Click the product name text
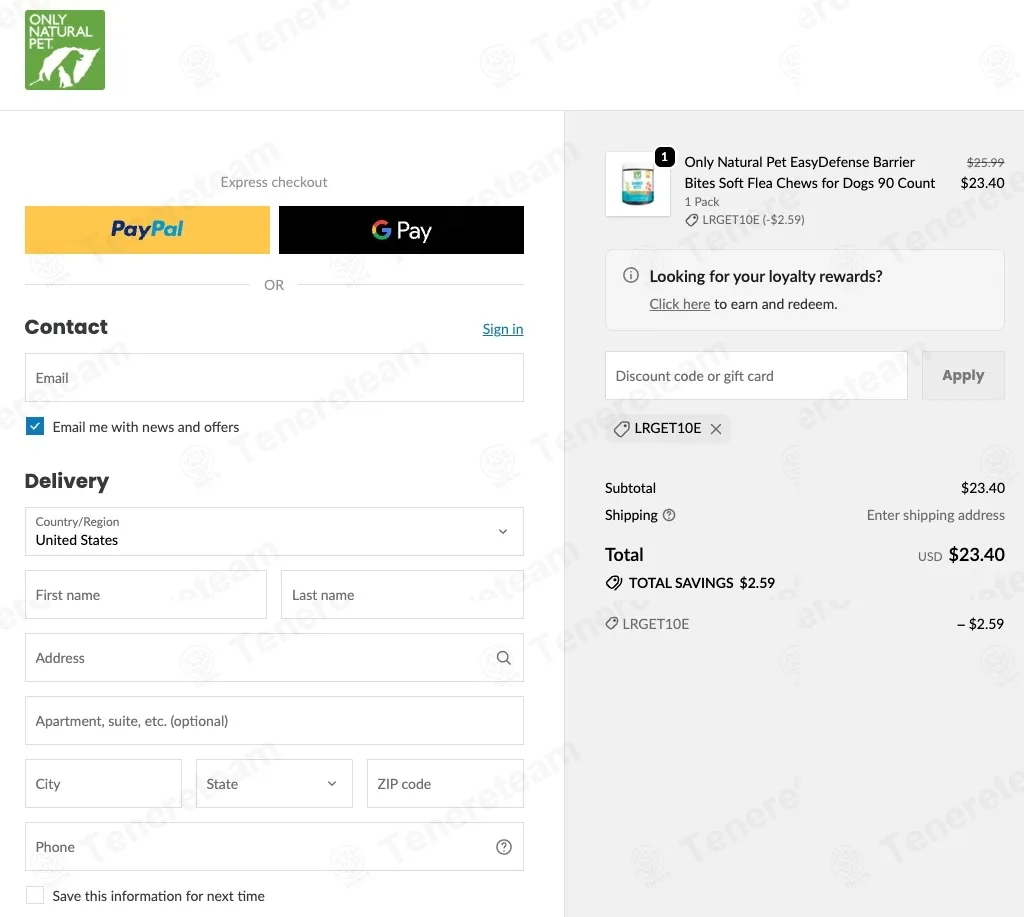 [810, 172]
